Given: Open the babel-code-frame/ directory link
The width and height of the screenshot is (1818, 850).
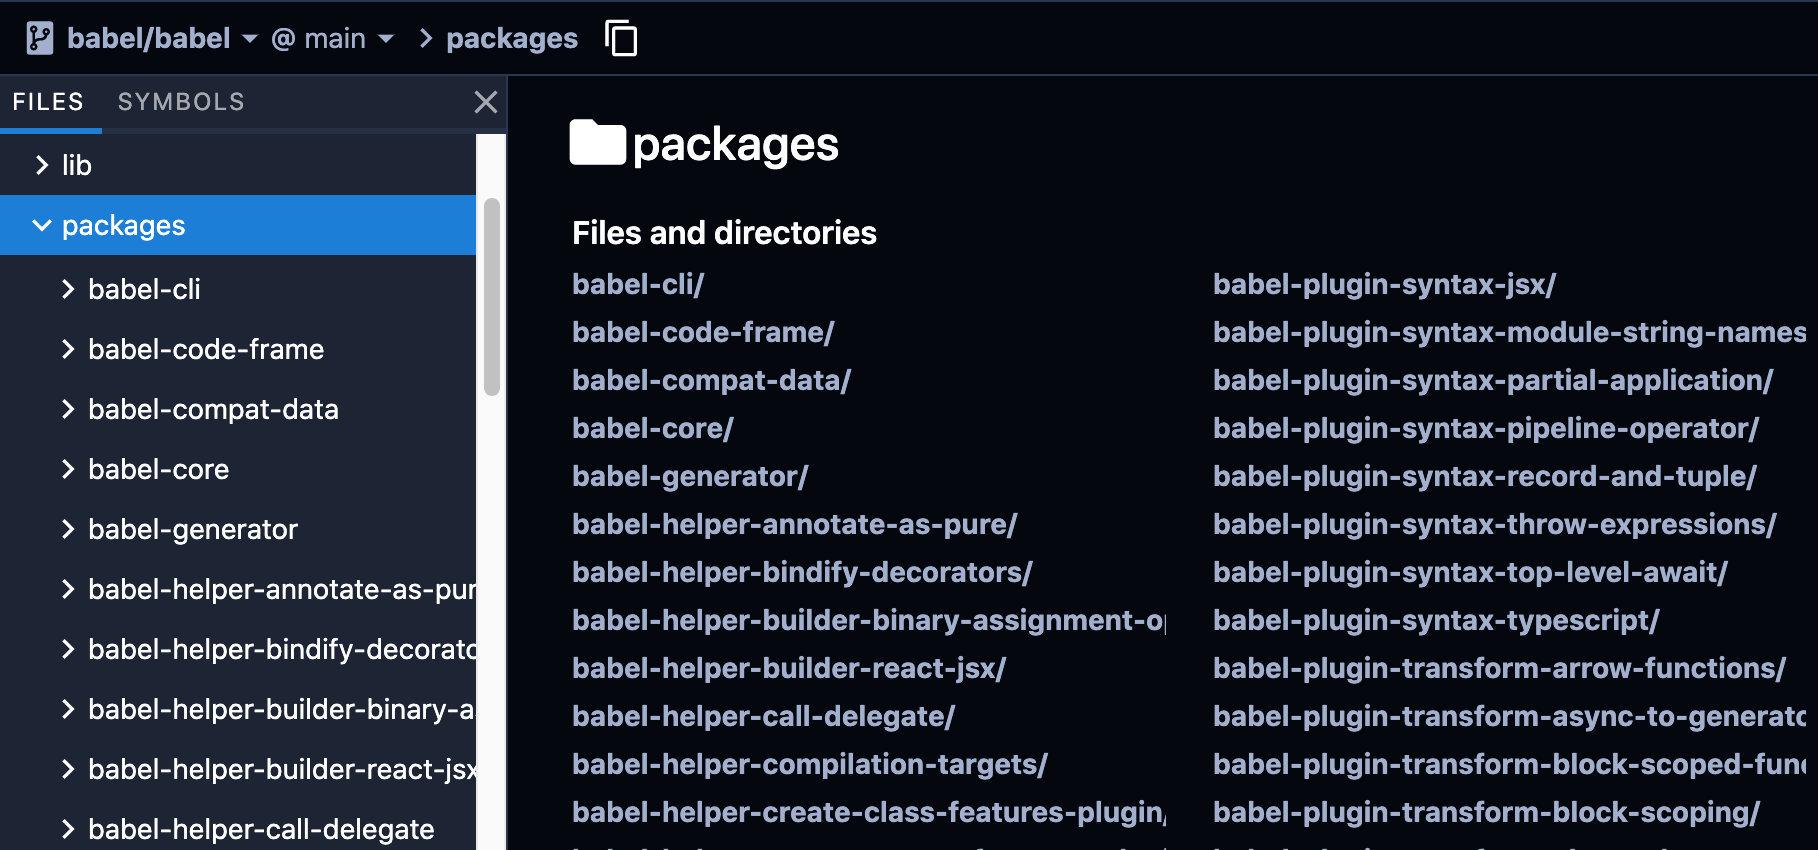Looking at the screenshot, I should [703, 333].
